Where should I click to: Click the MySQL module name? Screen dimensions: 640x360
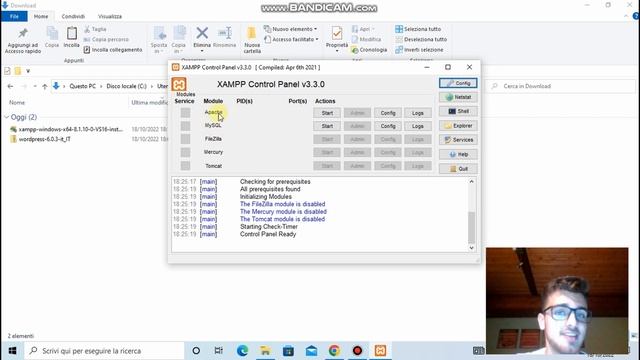tap(213, 125)
